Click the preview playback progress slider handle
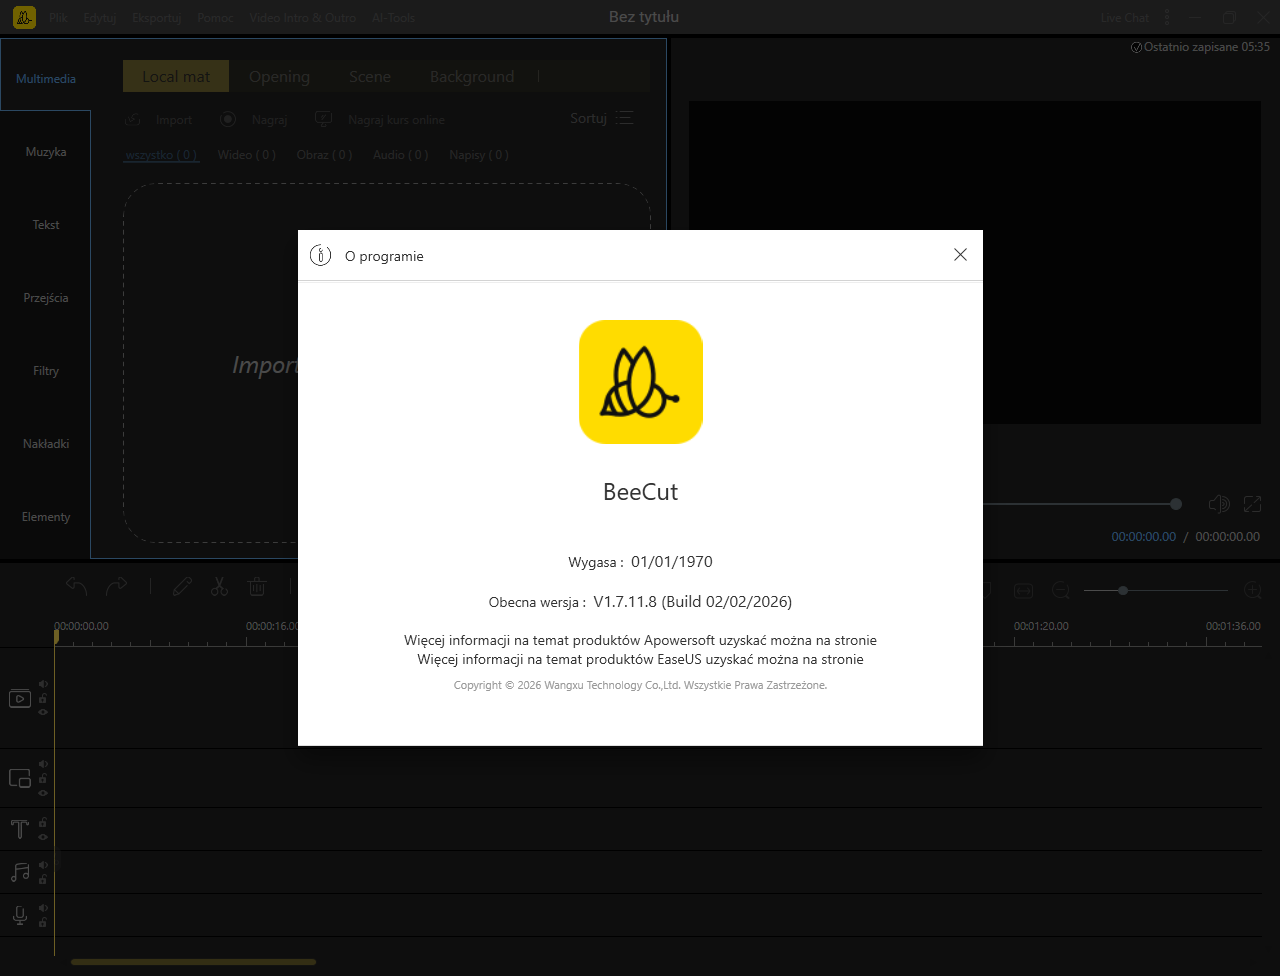Image resolution: width=1280 pixels, height=976 pixels. tap(1176, 504)
